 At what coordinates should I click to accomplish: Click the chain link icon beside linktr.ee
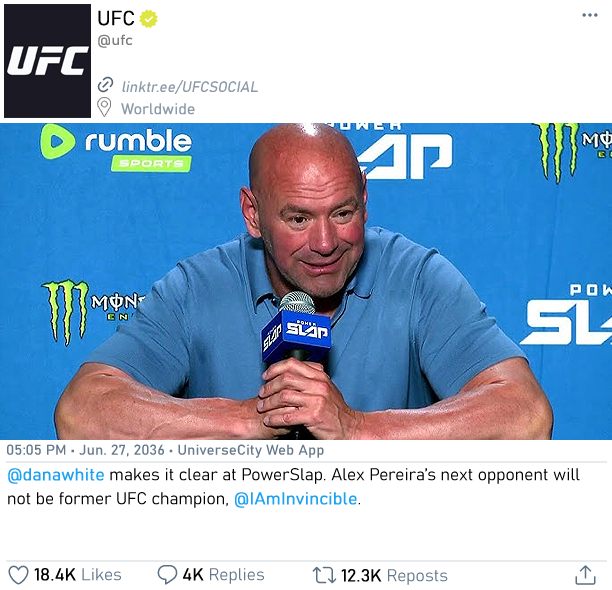[x=105, y=84]
